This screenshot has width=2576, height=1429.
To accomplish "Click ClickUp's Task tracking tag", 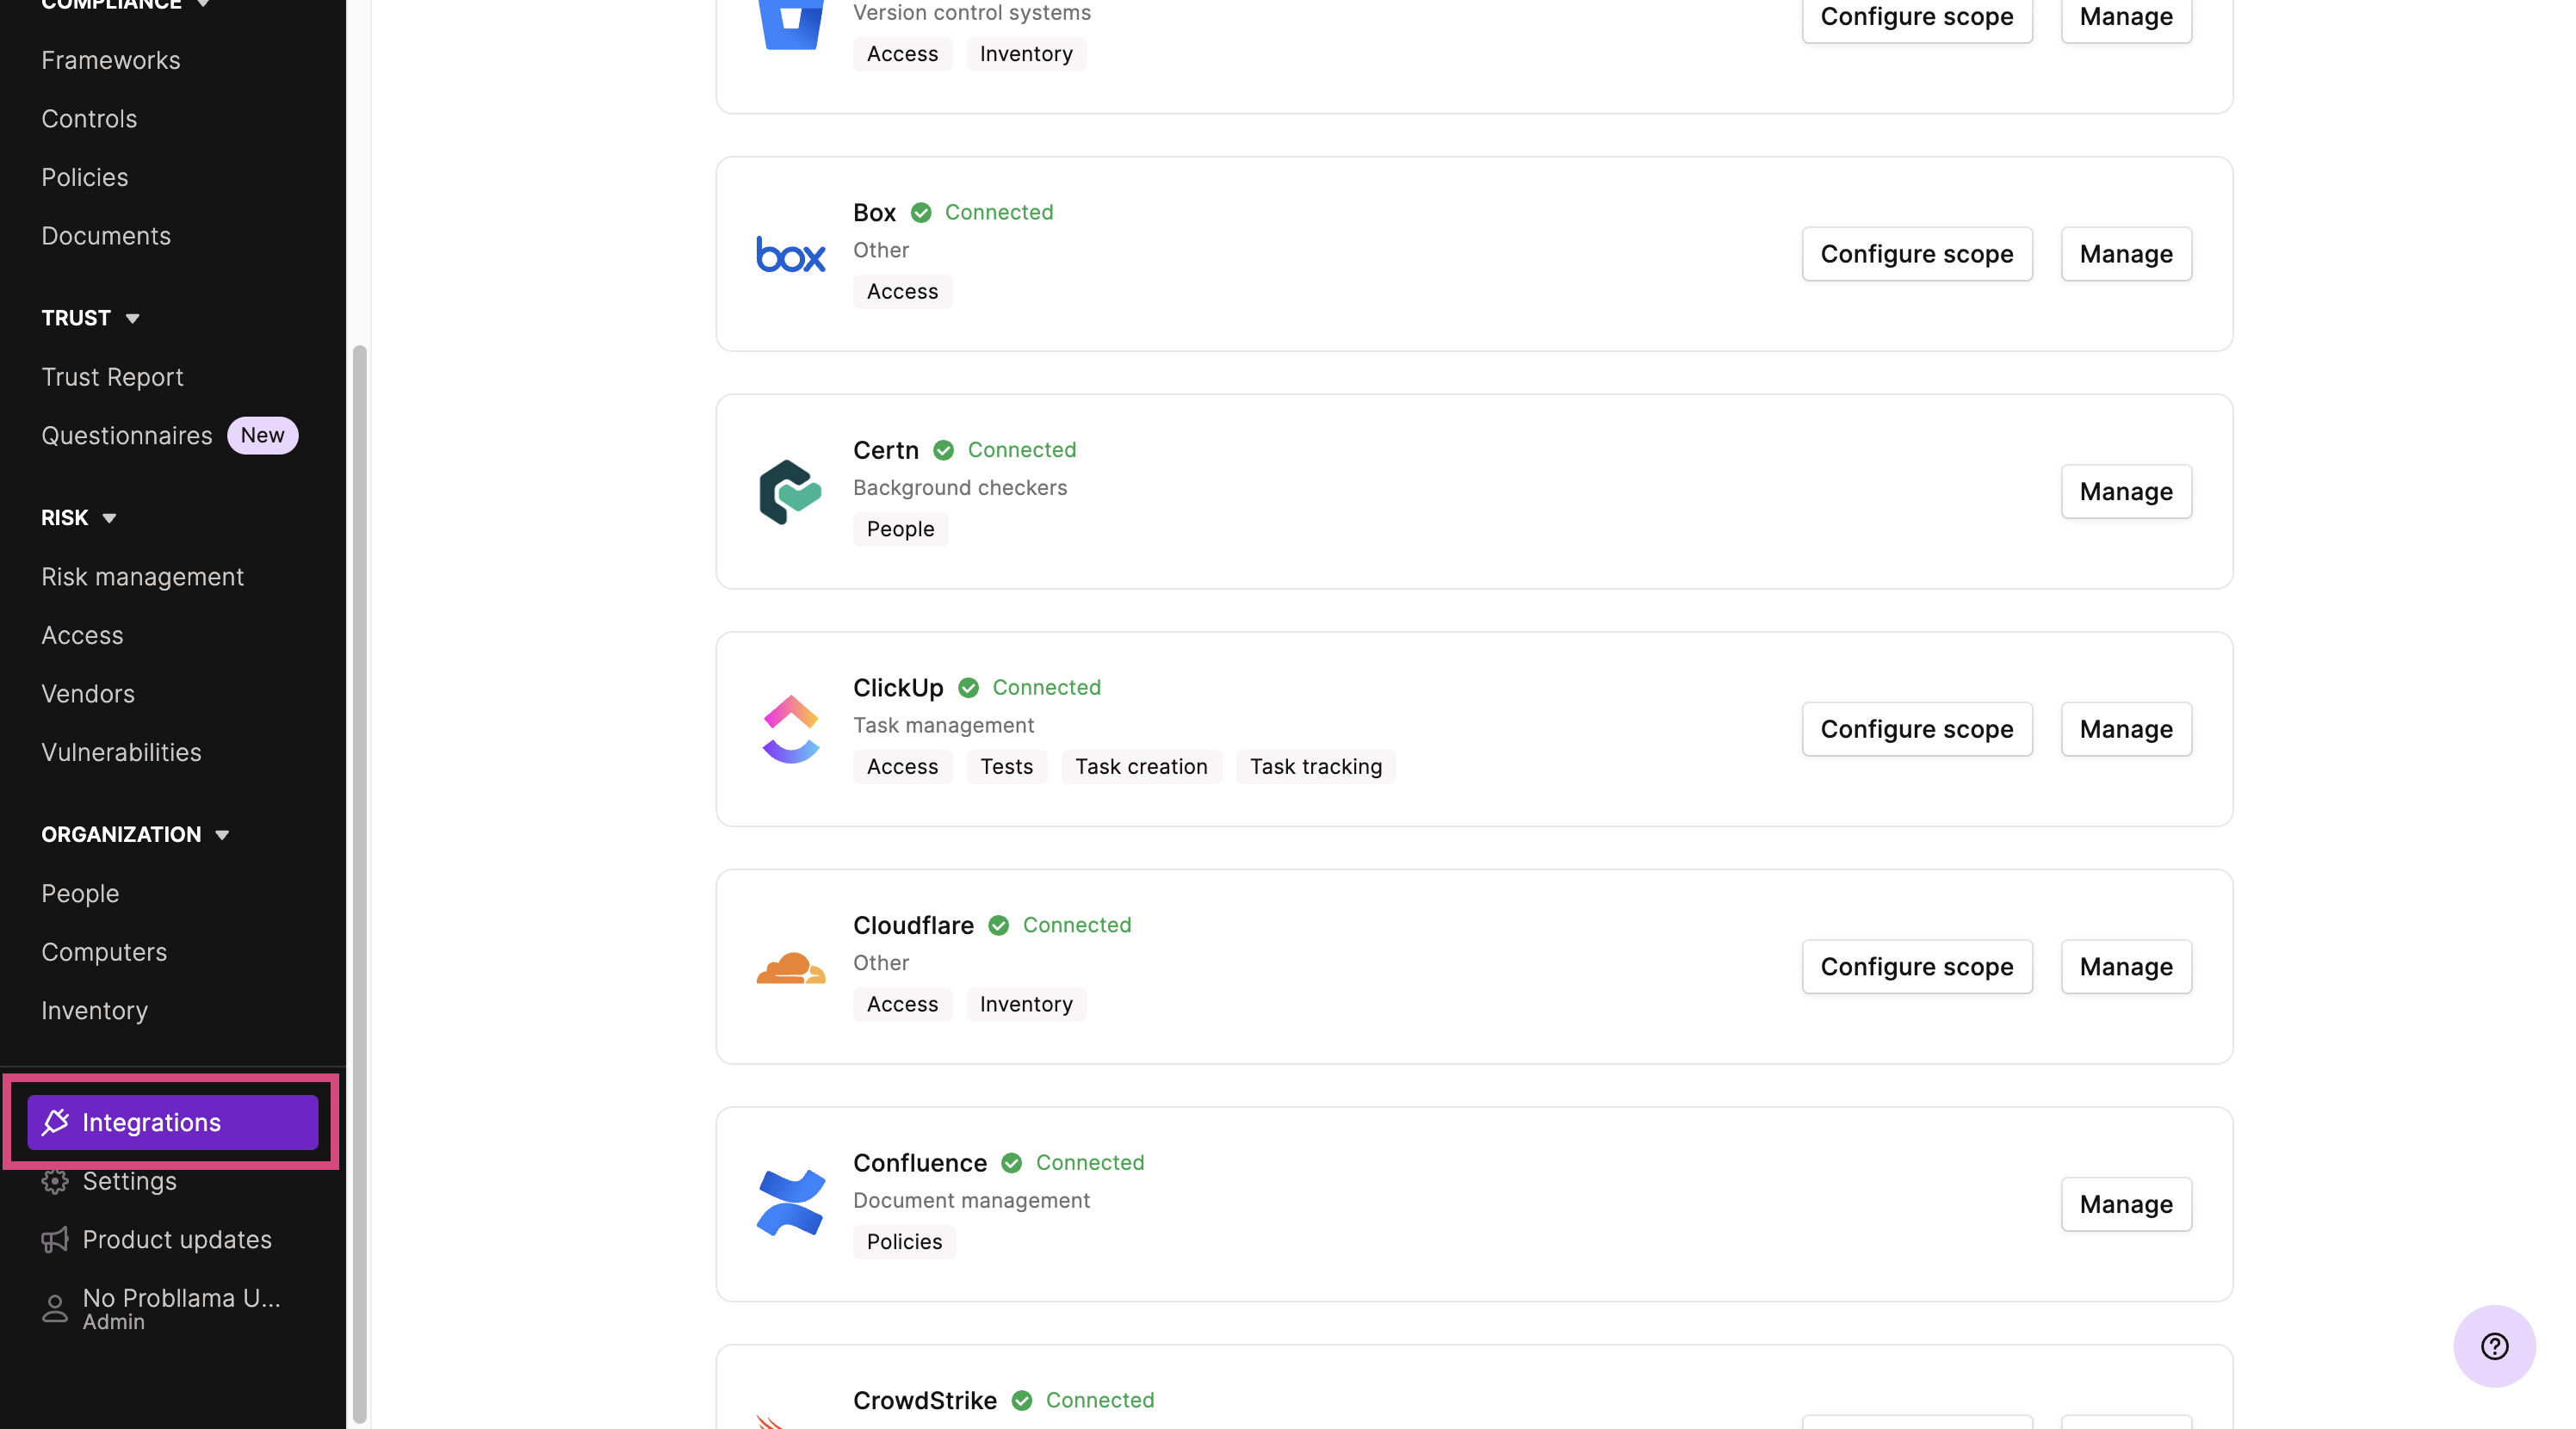I will click(1315, 767).
